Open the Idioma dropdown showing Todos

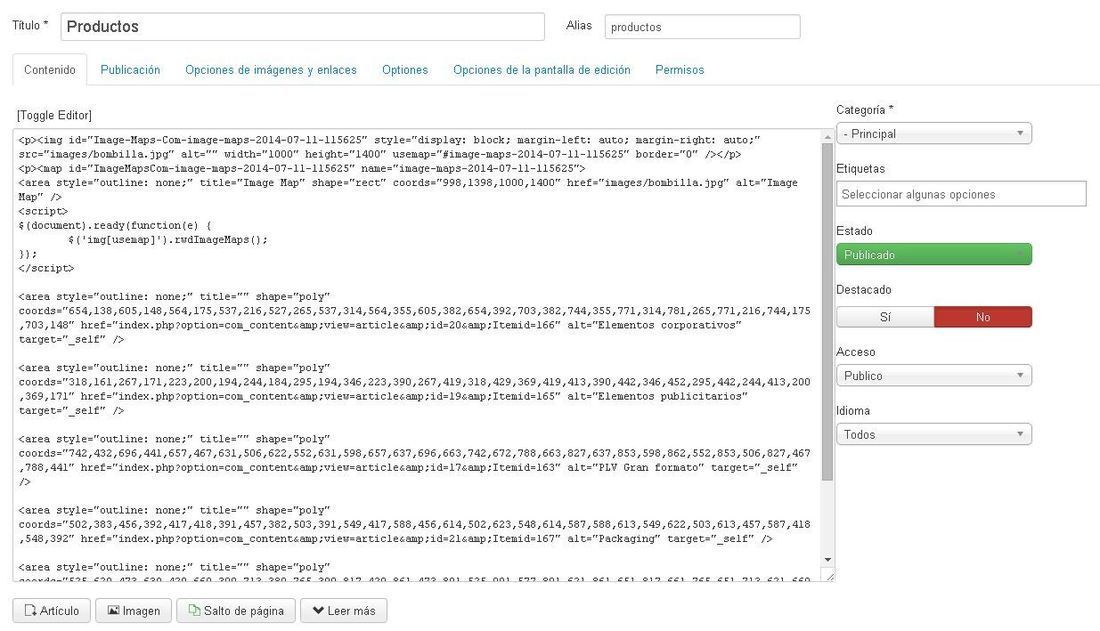[x=934, y=434]
